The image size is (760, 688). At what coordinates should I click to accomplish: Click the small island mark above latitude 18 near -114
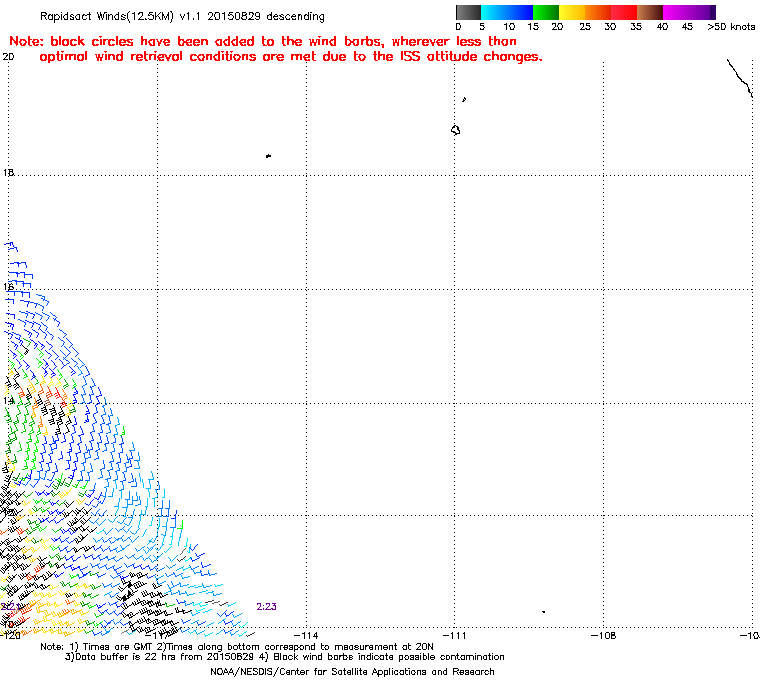tap(268, 156)
